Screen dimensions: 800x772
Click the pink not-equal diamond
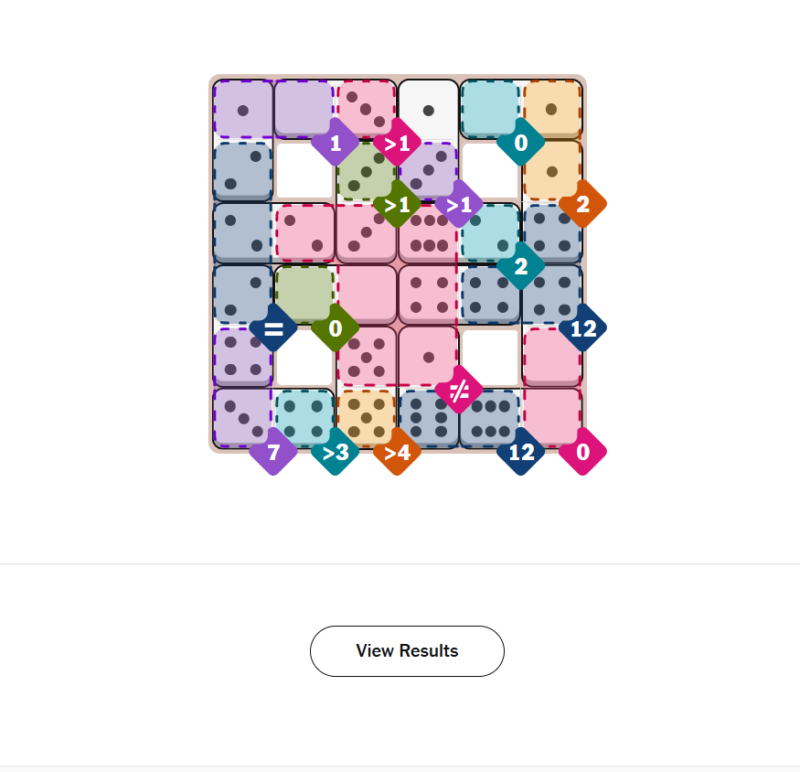459,389
